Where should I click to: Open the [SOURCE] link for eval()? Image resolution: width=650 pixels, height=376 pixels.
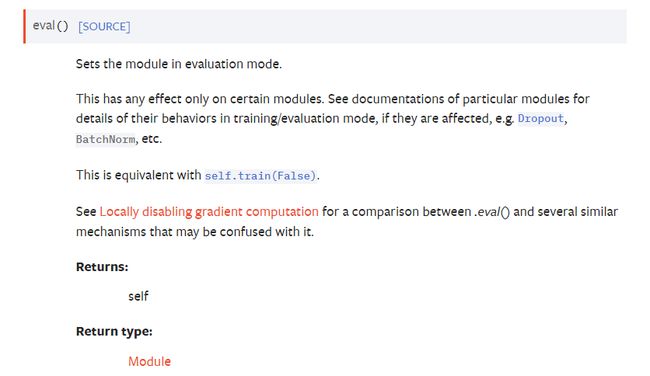coord(104,27)
